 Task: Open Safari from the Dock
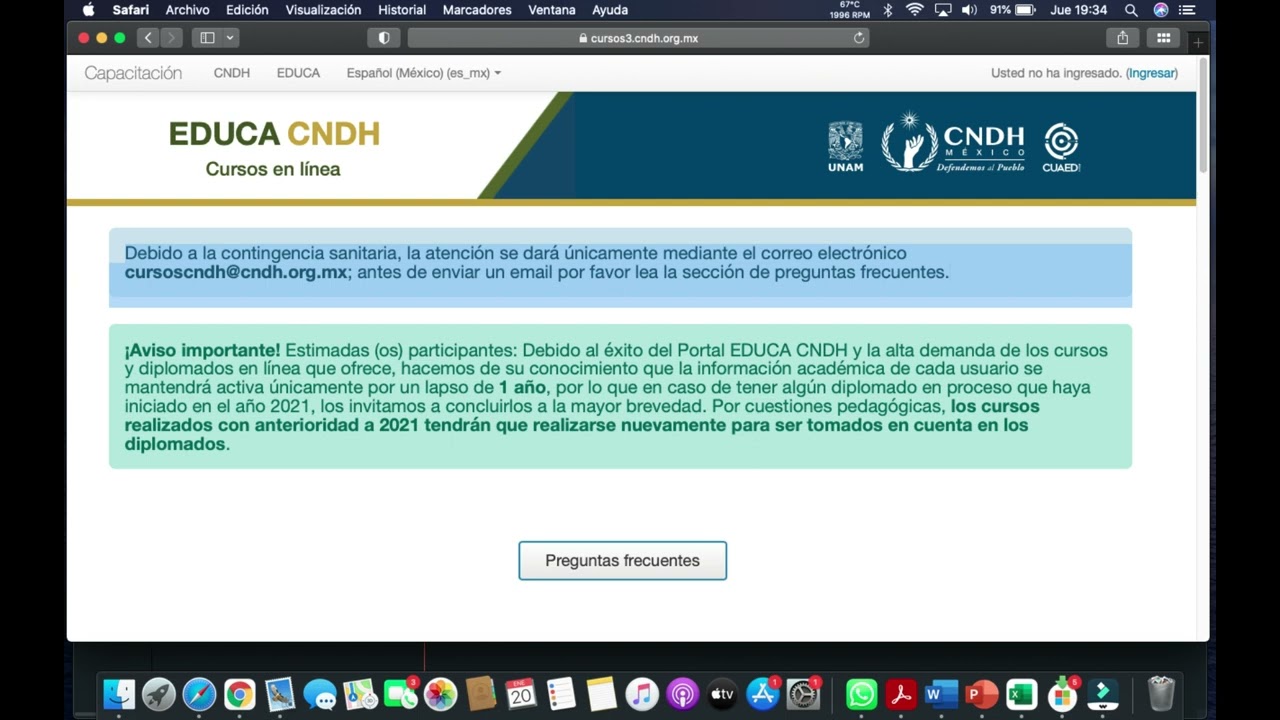coord(199,693)
